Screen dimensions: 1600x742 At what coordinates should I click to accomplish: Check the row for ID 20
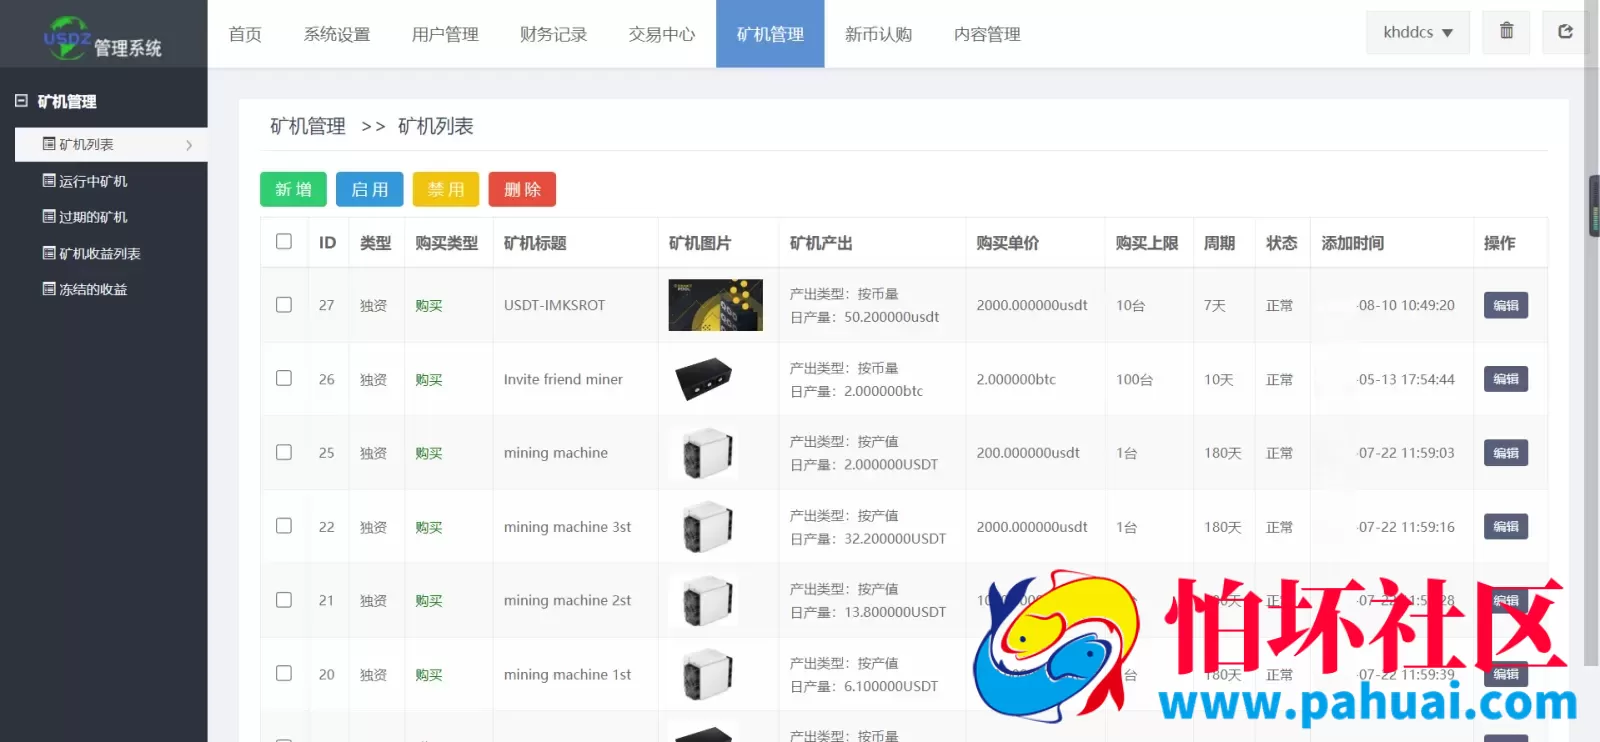(284, 674)
